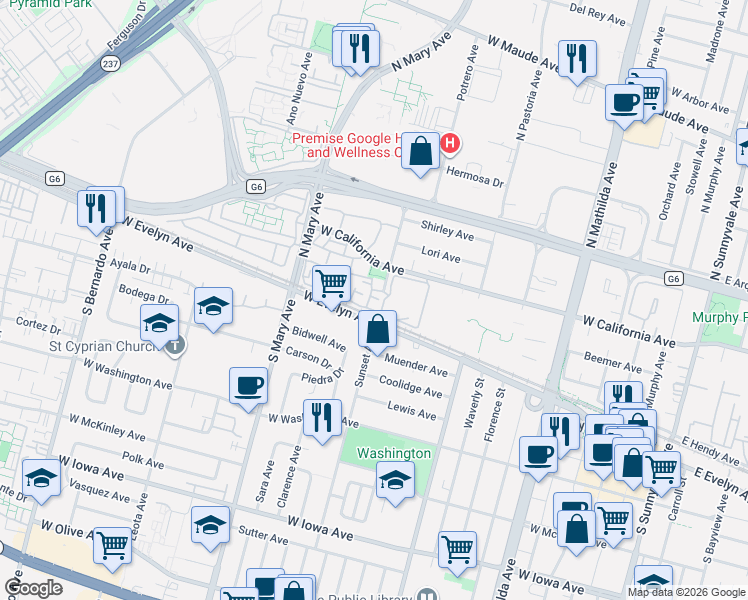Click the Florence St street label
The image size is (748, 600).
click(x=495, y=414)
